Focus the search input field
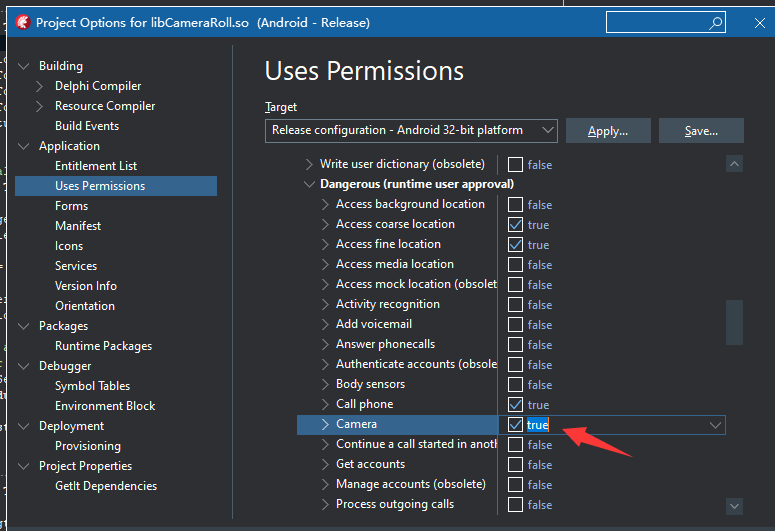The height and width of the screenshot is (531, 778). pos(656,22)
